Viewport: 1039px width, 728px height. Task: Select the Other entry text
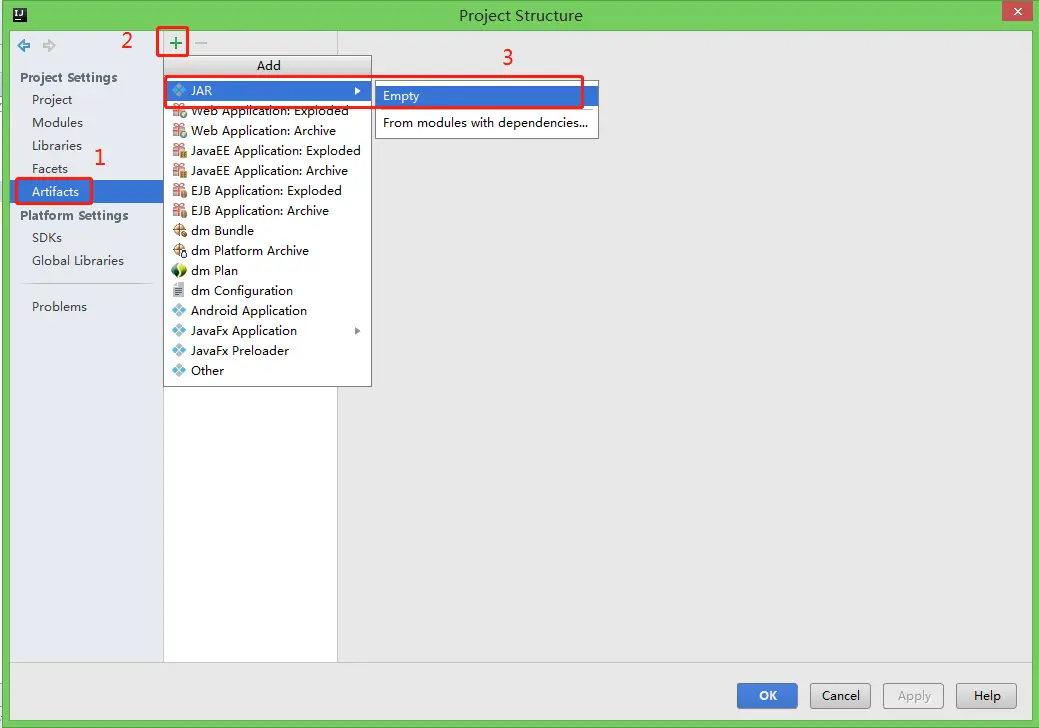coord(207,370)
